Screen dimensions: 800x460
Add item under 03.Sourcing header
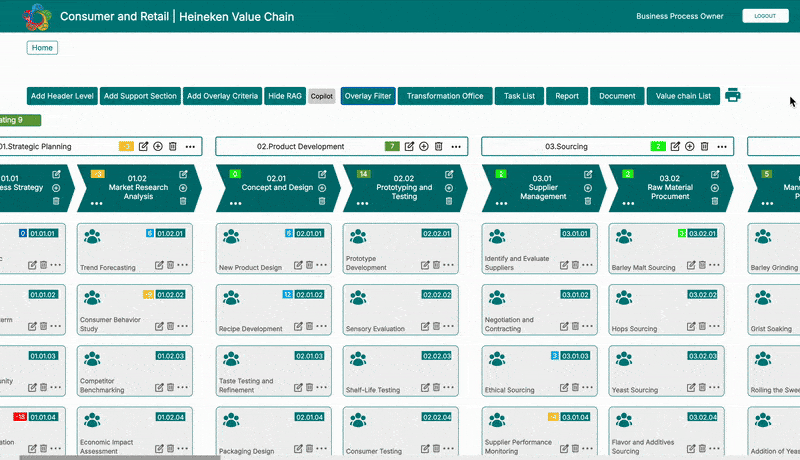[x=690, y=146]
